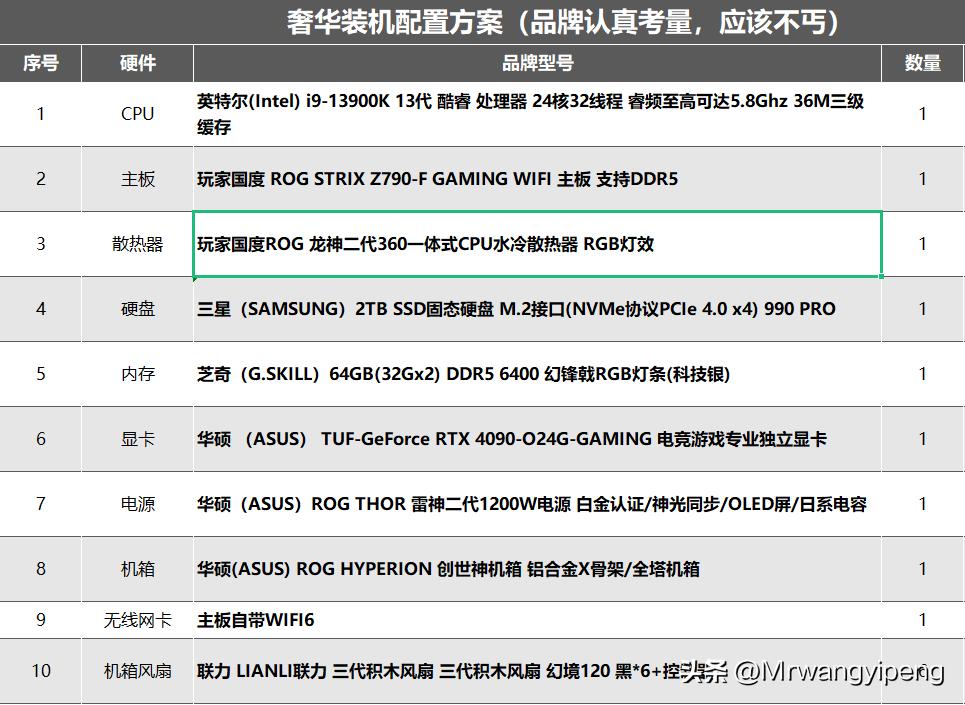Click the quantity cell in the 硬盘 row

[x=923, y=309]
